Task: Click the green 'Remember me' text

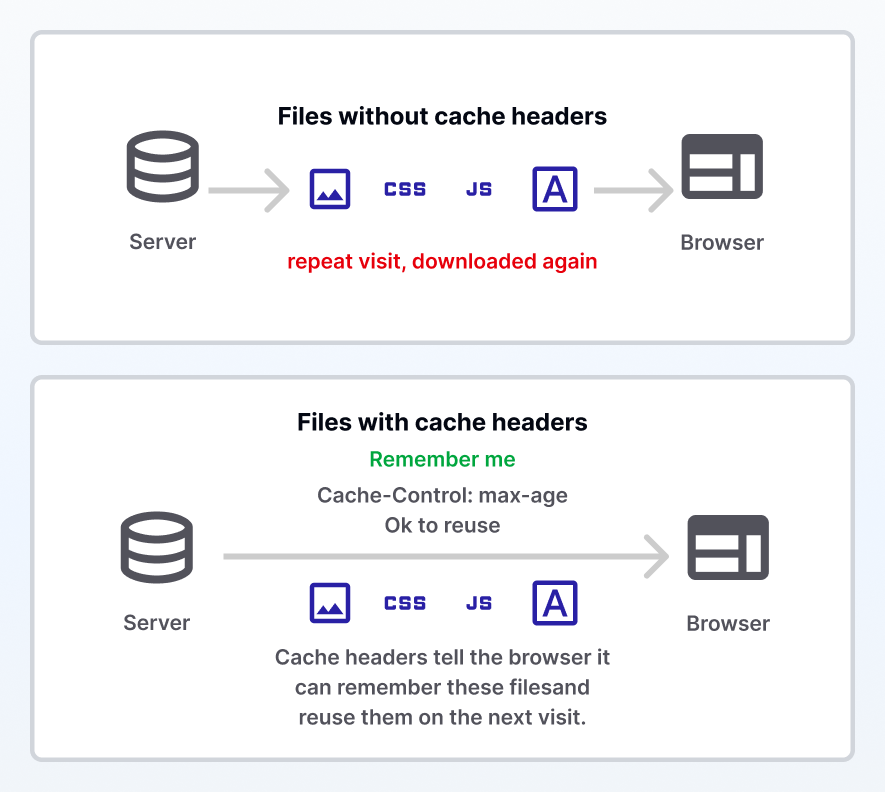Action: coord(442,459)
